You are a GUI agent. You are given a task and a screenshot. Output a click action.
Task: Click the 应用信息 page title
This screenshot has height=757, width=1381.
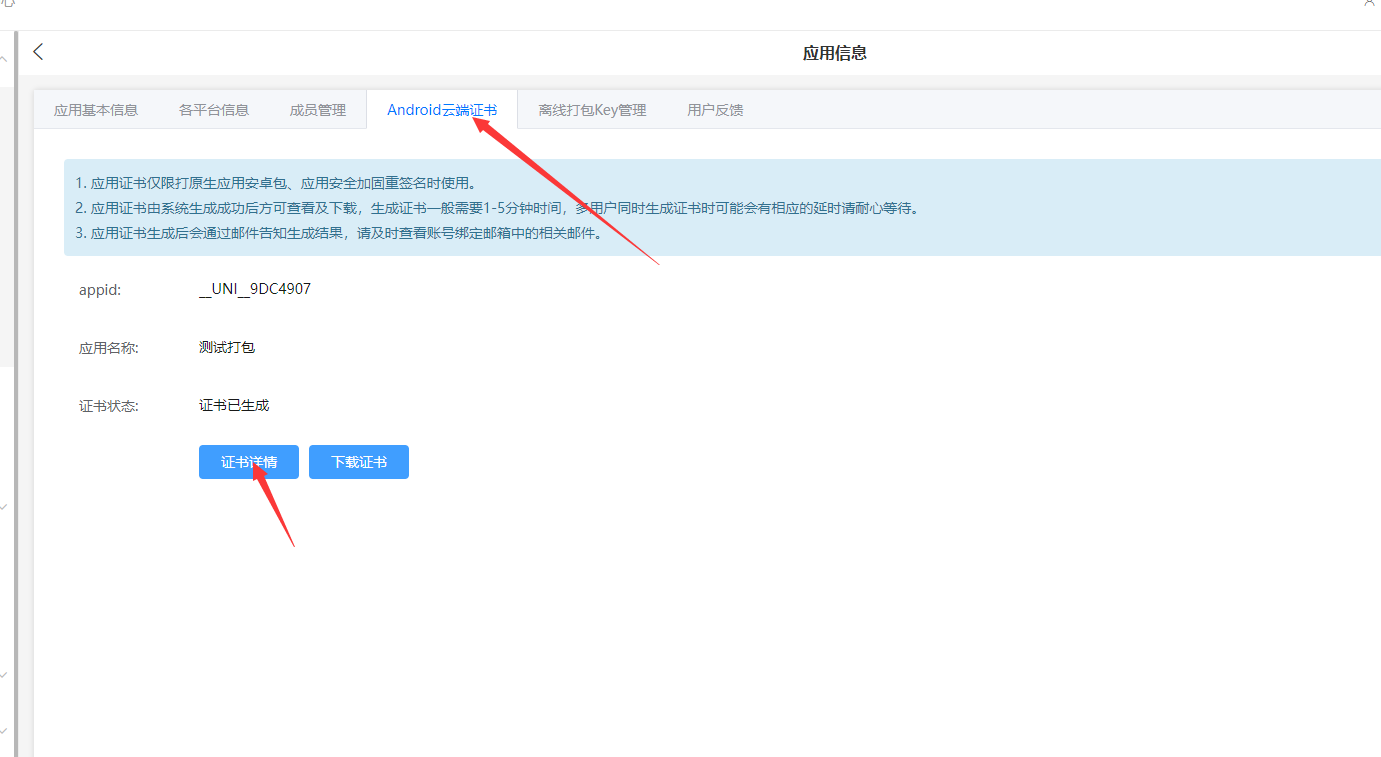835,53
